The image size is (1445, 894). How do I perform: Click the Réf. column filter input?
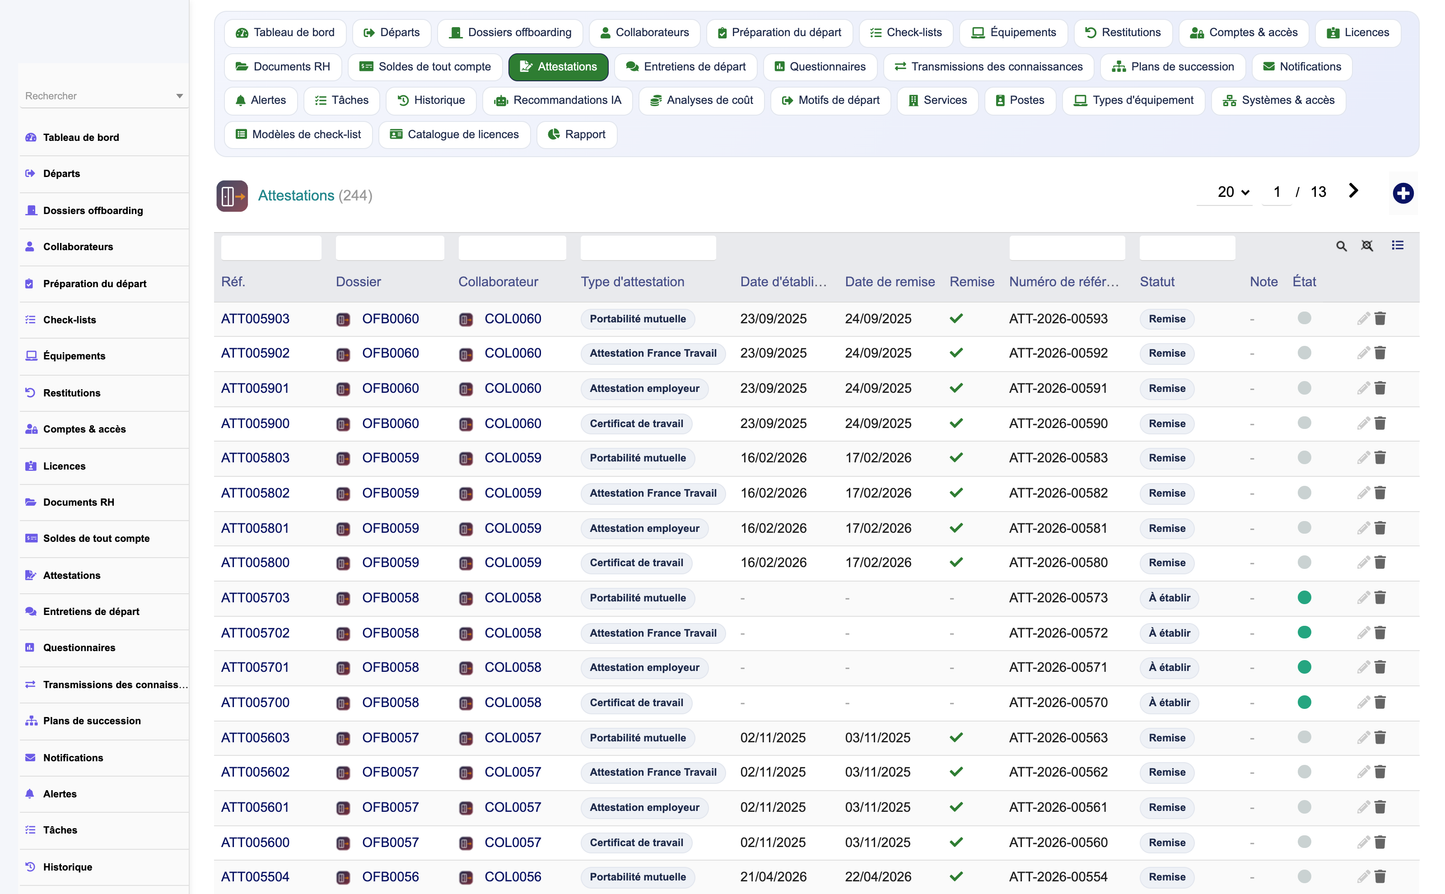pyautogui.click(x=271, y=247)
